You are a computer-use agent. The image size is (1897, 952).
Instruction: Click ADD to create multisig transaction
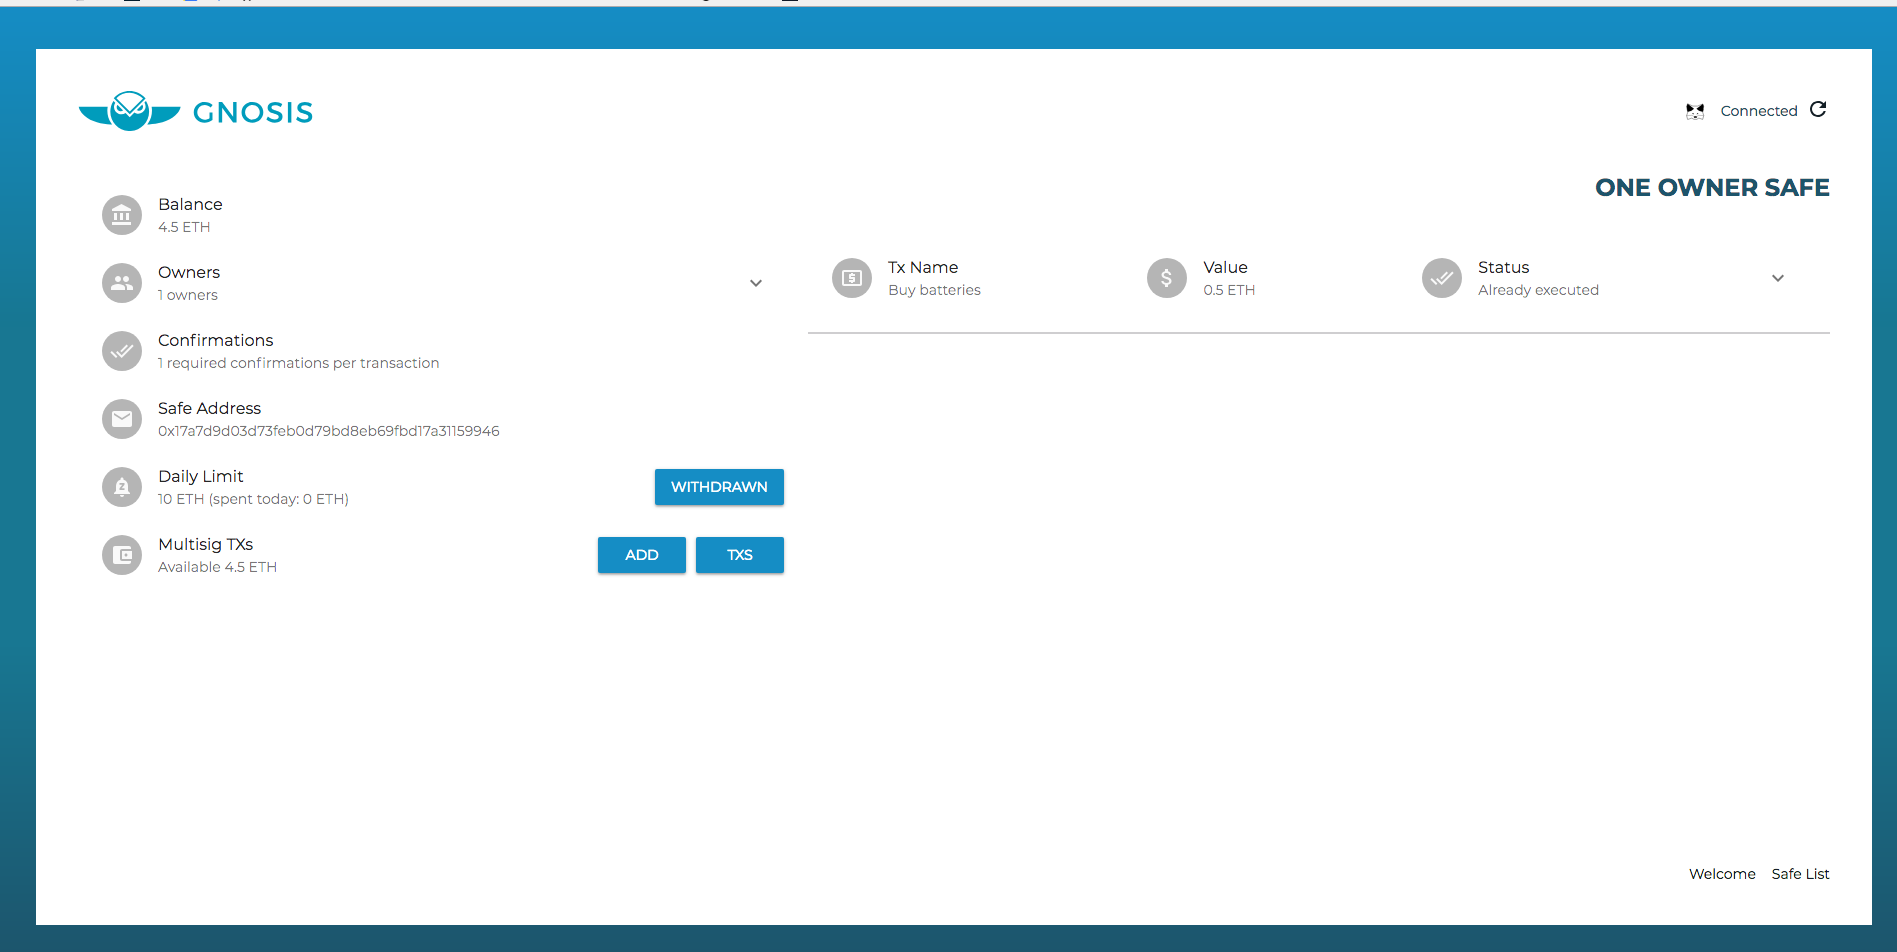[642, 555]
